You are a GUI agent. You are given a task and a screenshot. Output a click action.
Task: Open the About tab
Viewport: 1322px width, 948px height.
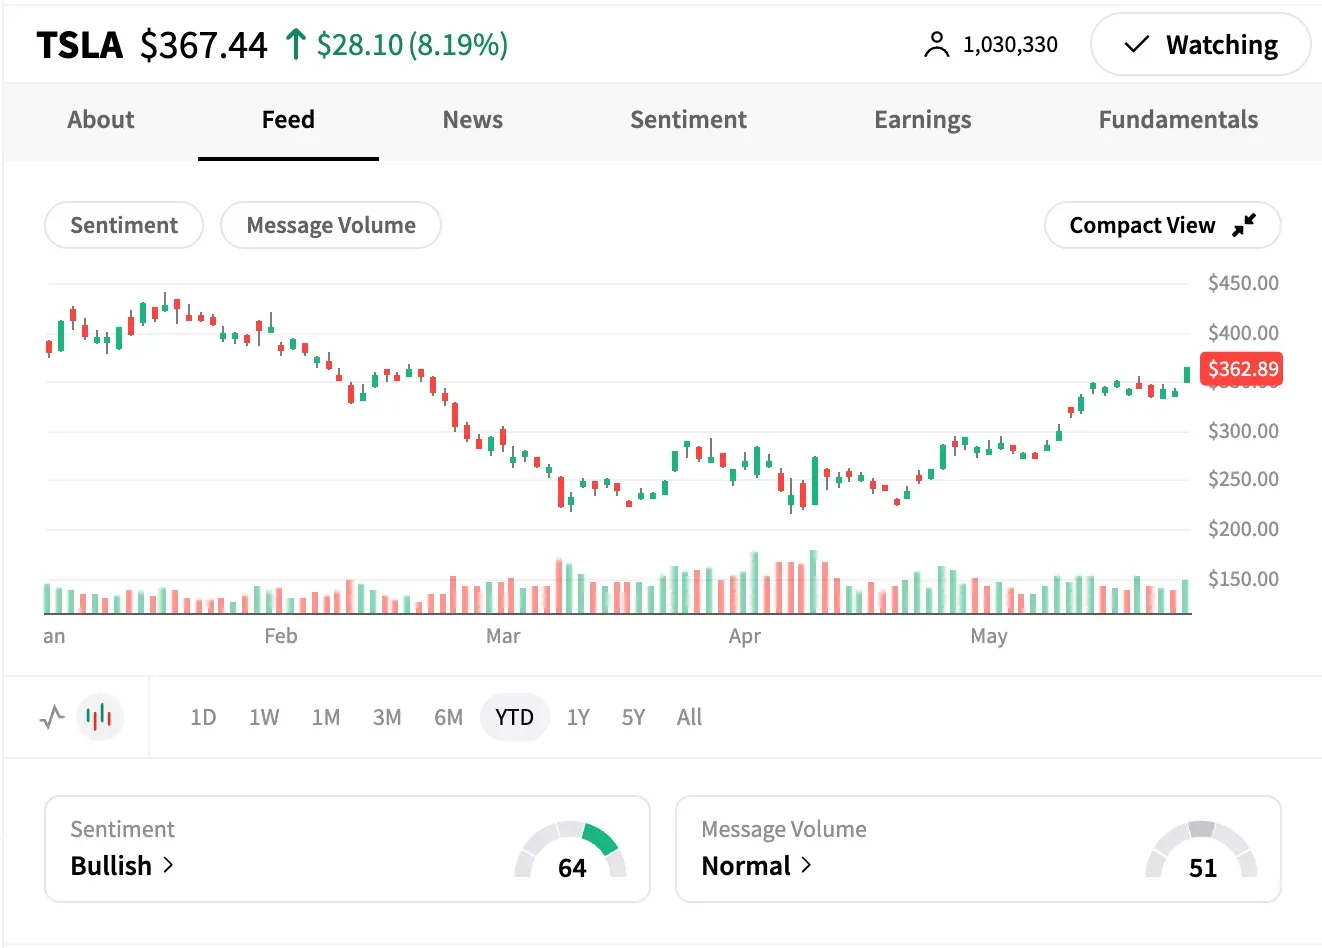point(101,120)
